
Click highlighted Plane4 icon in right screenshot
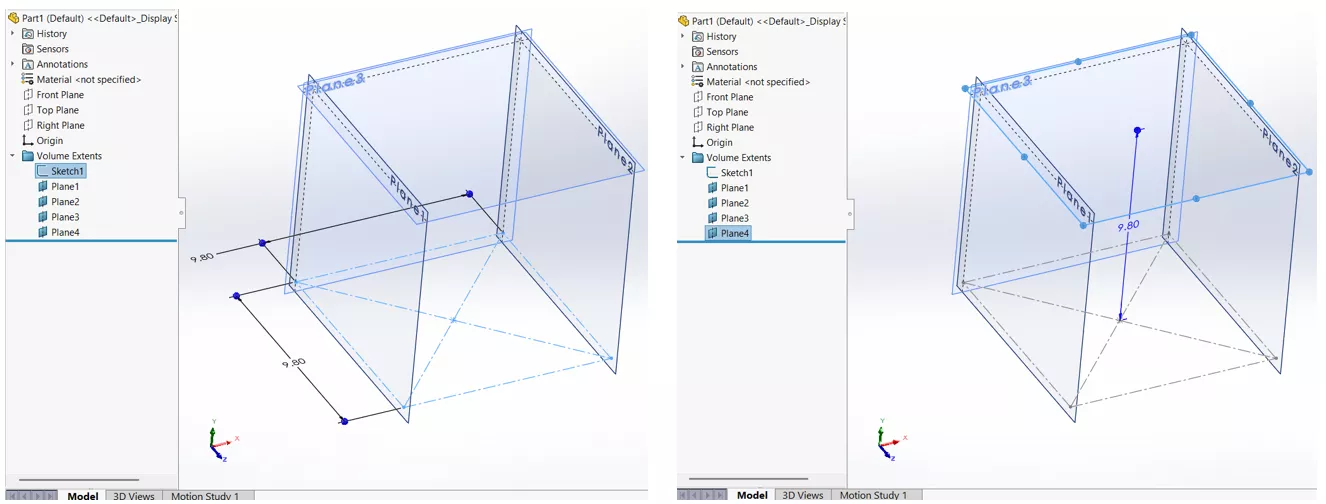(712, 233)
